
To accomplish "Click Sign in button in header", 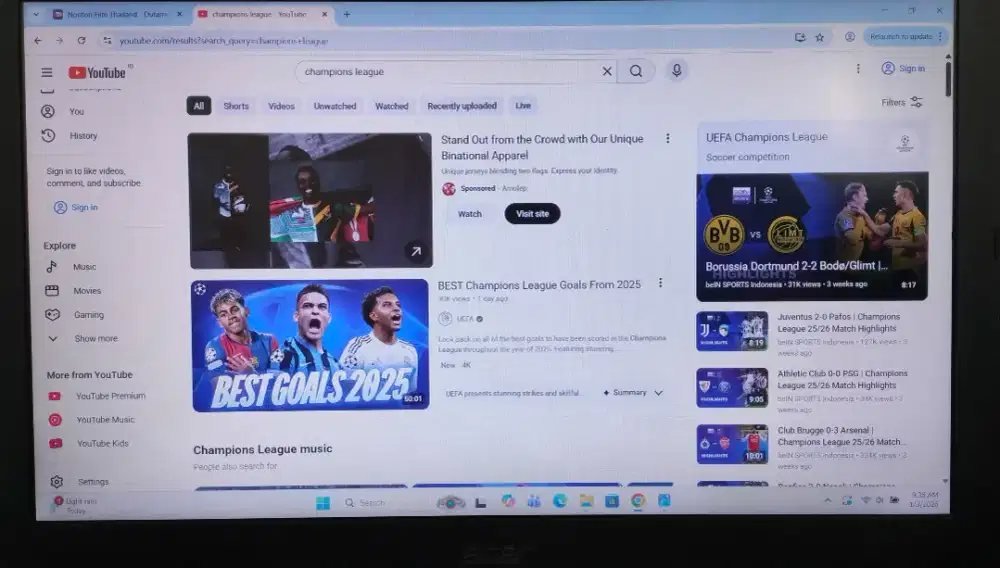I will 902,68.
